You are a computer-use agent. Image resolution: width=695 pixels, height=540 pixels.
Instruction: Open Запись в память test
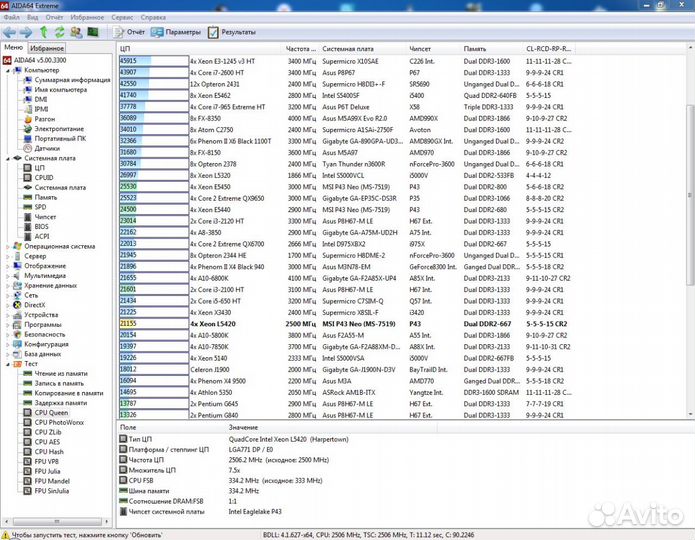point(59,383)
